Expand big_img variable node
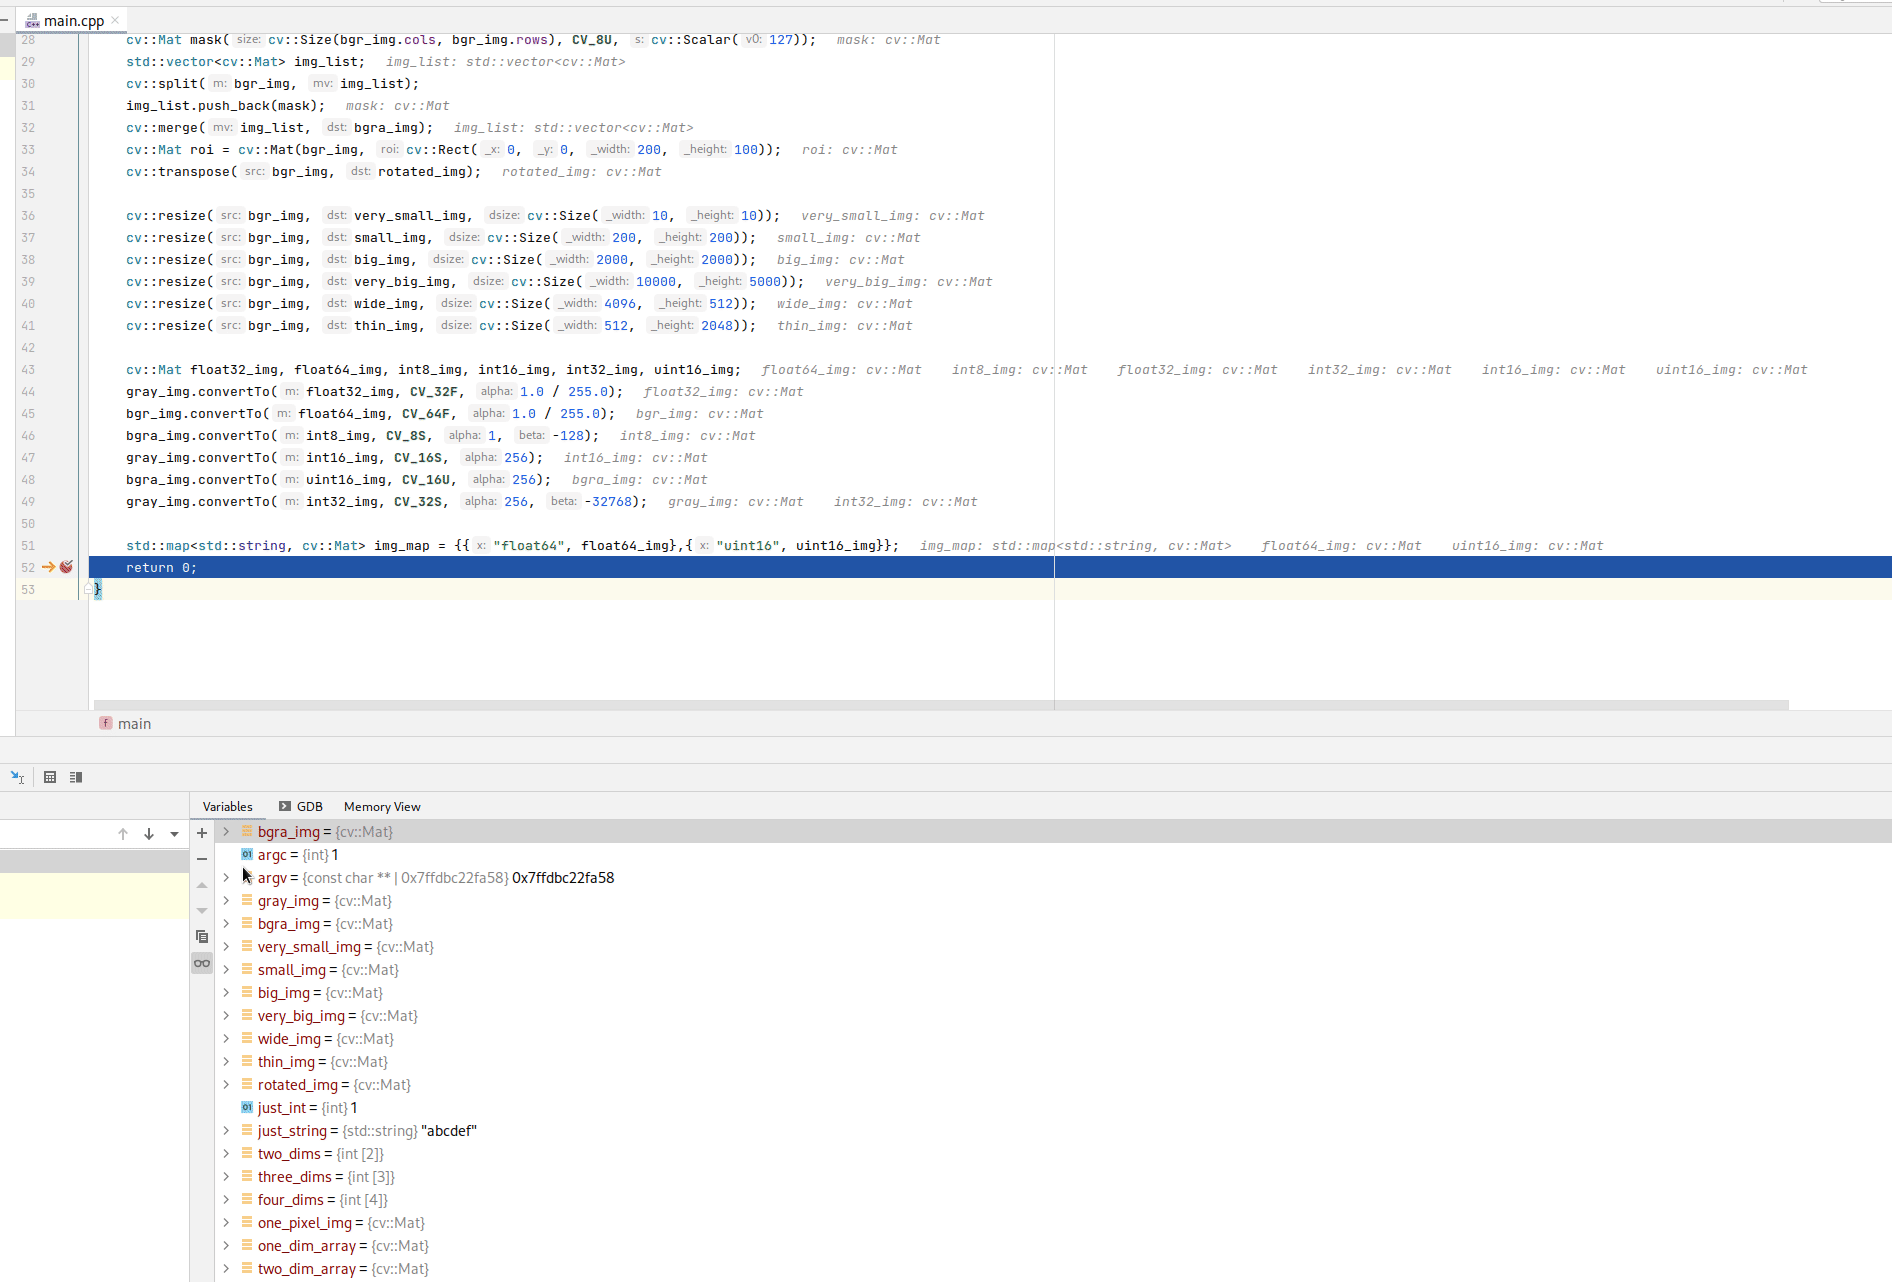 pos(226,992)
